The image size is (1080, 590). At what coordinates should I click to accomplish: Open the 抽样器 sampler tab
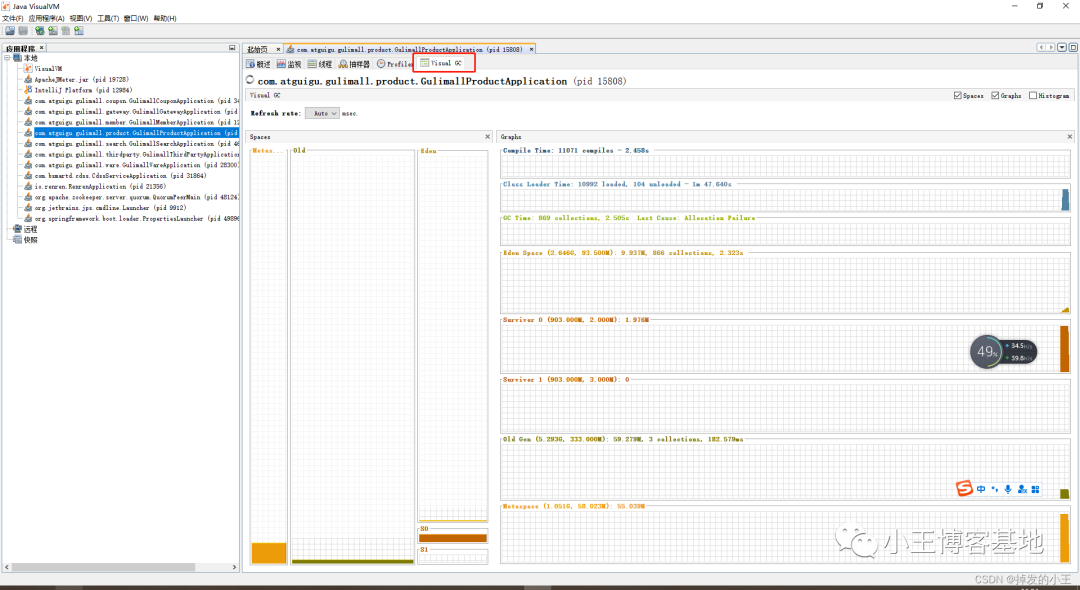354,64
